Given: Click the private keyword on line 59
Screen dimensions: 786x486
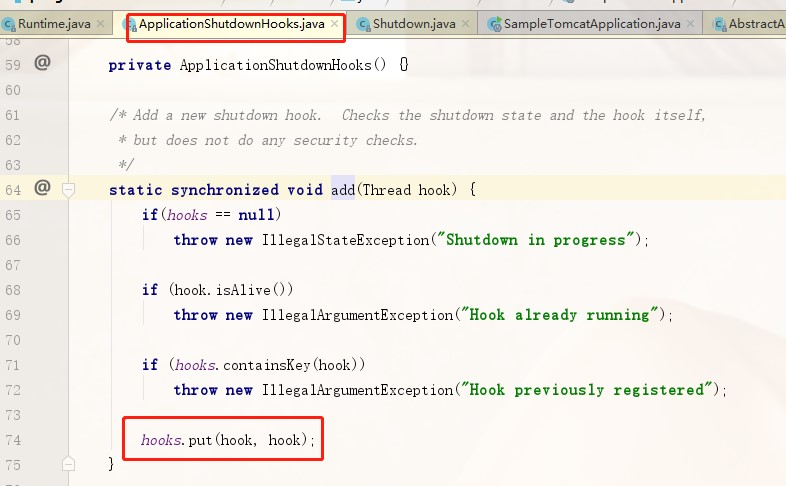Looking at the screenshot, I should click(x=140, y=65).
